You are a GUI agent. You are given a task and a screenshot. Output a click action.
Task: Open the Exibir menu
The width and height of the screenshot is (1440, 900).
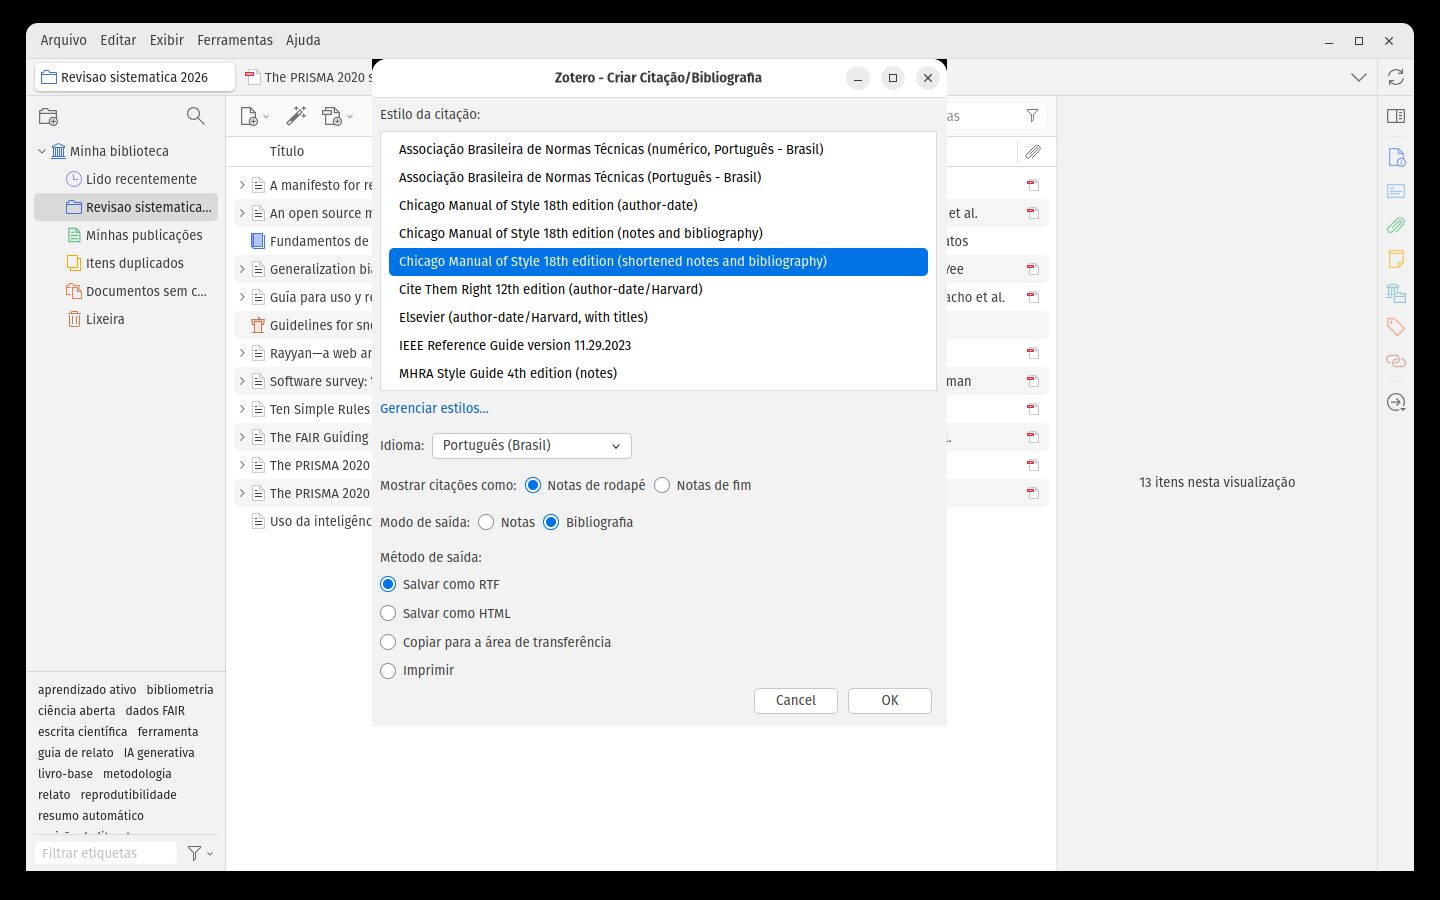click(x=167, y=40)
